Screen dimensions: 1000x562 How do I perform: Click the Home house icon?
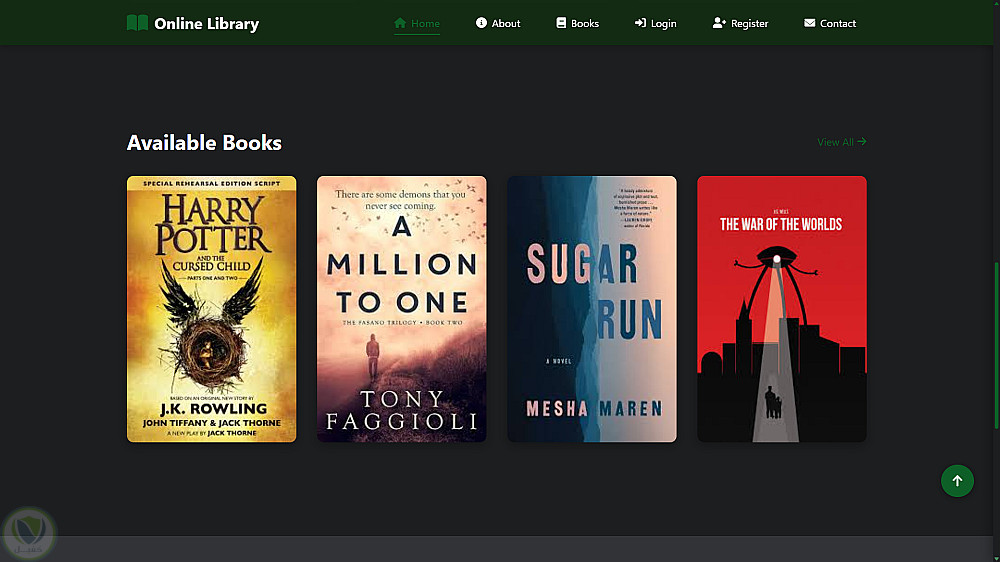pyautogui.click(x=400, y=23)
